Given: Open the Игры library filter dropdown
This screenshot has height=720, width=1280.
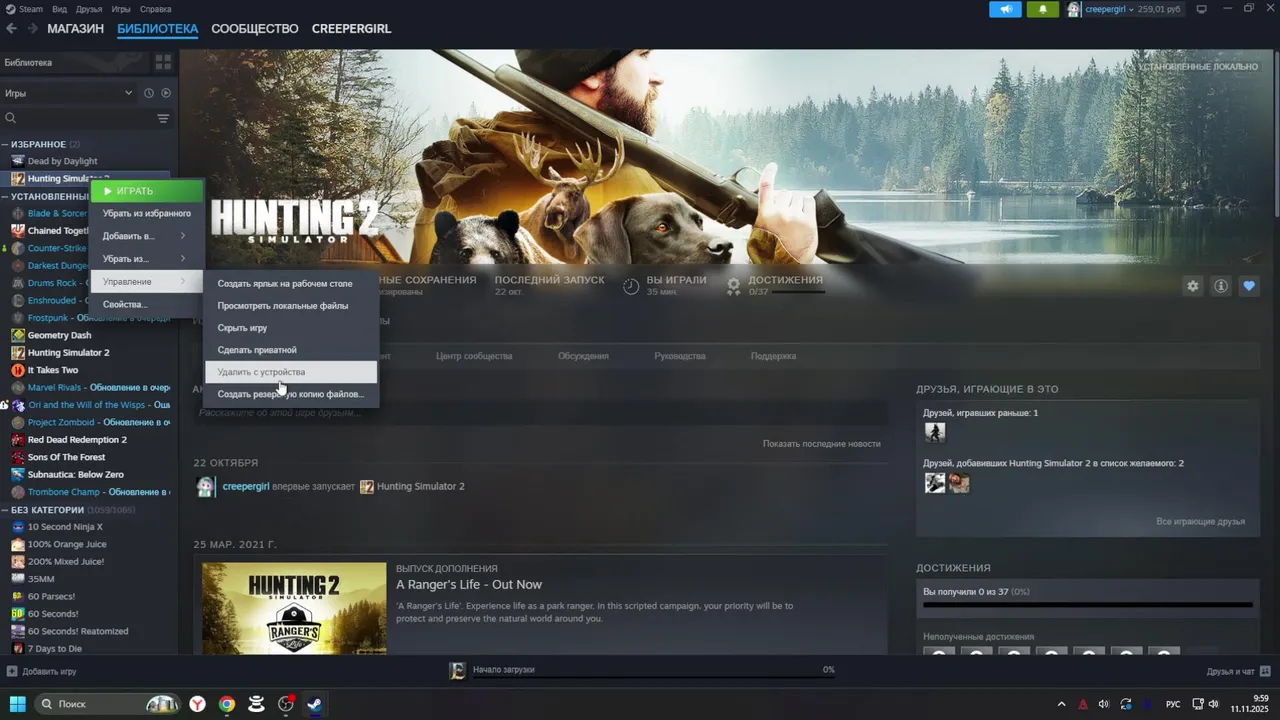Looking at the screenshot, I should coord(68,93).
